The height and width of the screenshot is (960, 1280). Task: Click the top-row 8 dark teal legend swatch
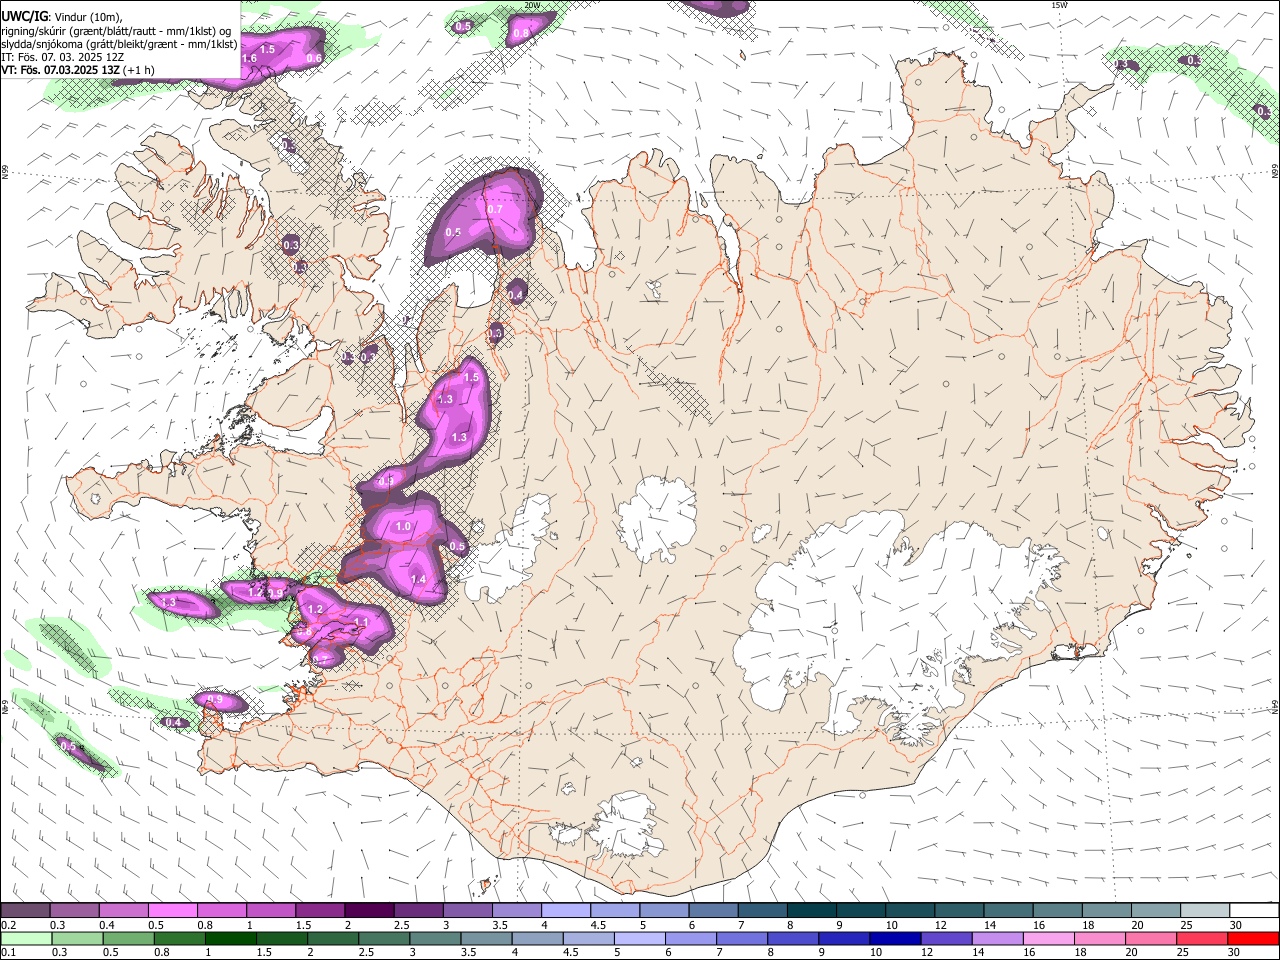click(x=812, y=911)
